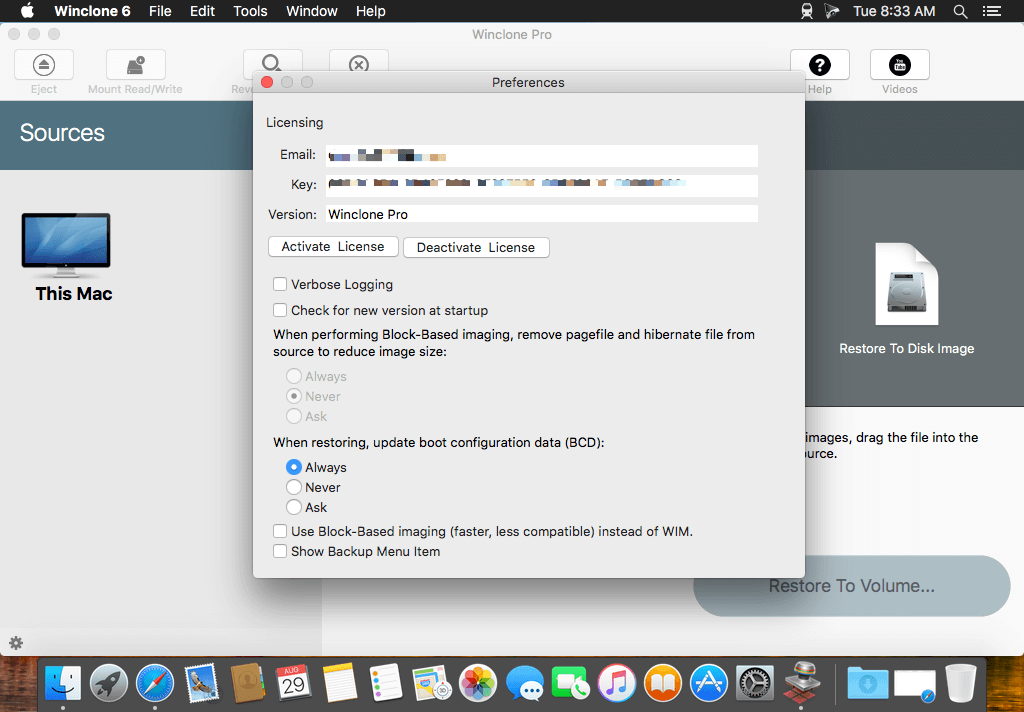The width and height of the screenshot is (1024, 712).
Task: Open the Help toolbar icon
Action: pos(820,65)
